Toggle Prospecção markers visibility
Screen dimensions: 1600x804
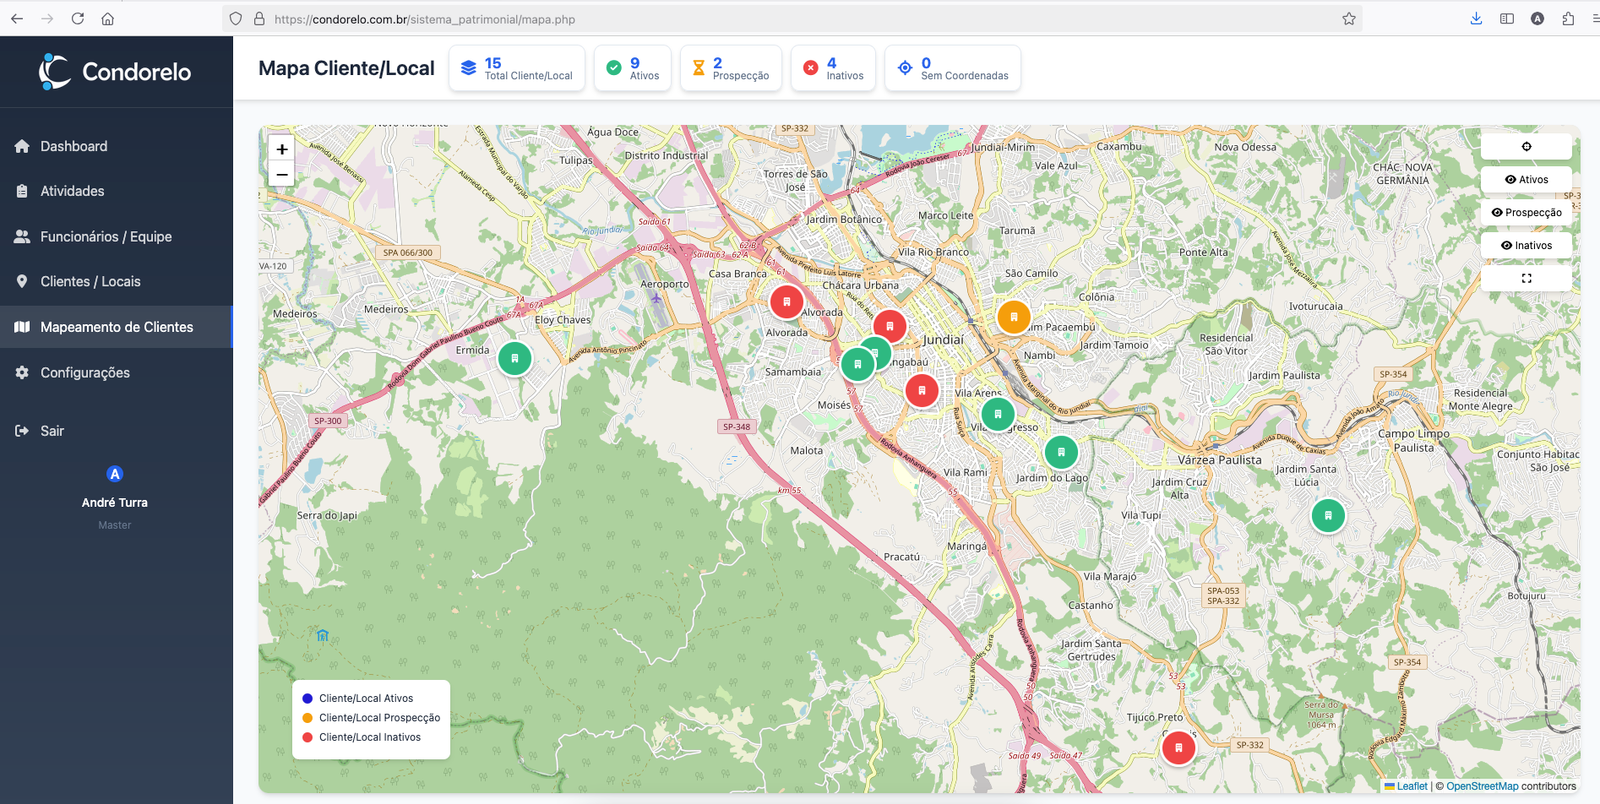coord(1526,213)
